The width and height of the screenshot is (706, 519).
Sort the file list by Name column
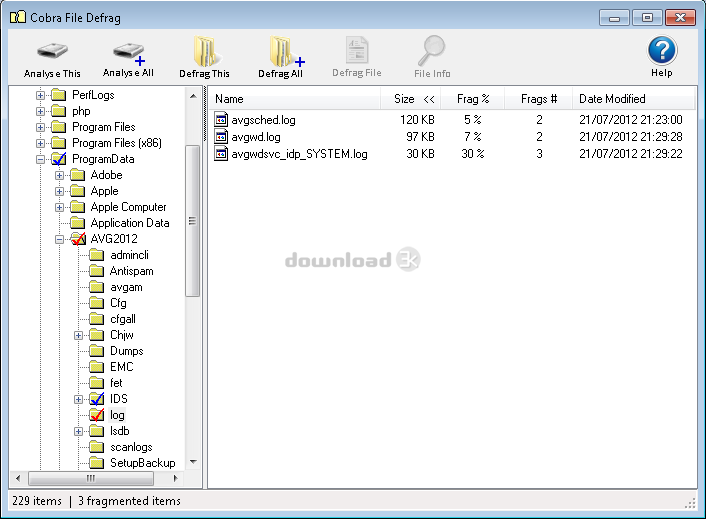pyautogui.click(x=295, y=99)
